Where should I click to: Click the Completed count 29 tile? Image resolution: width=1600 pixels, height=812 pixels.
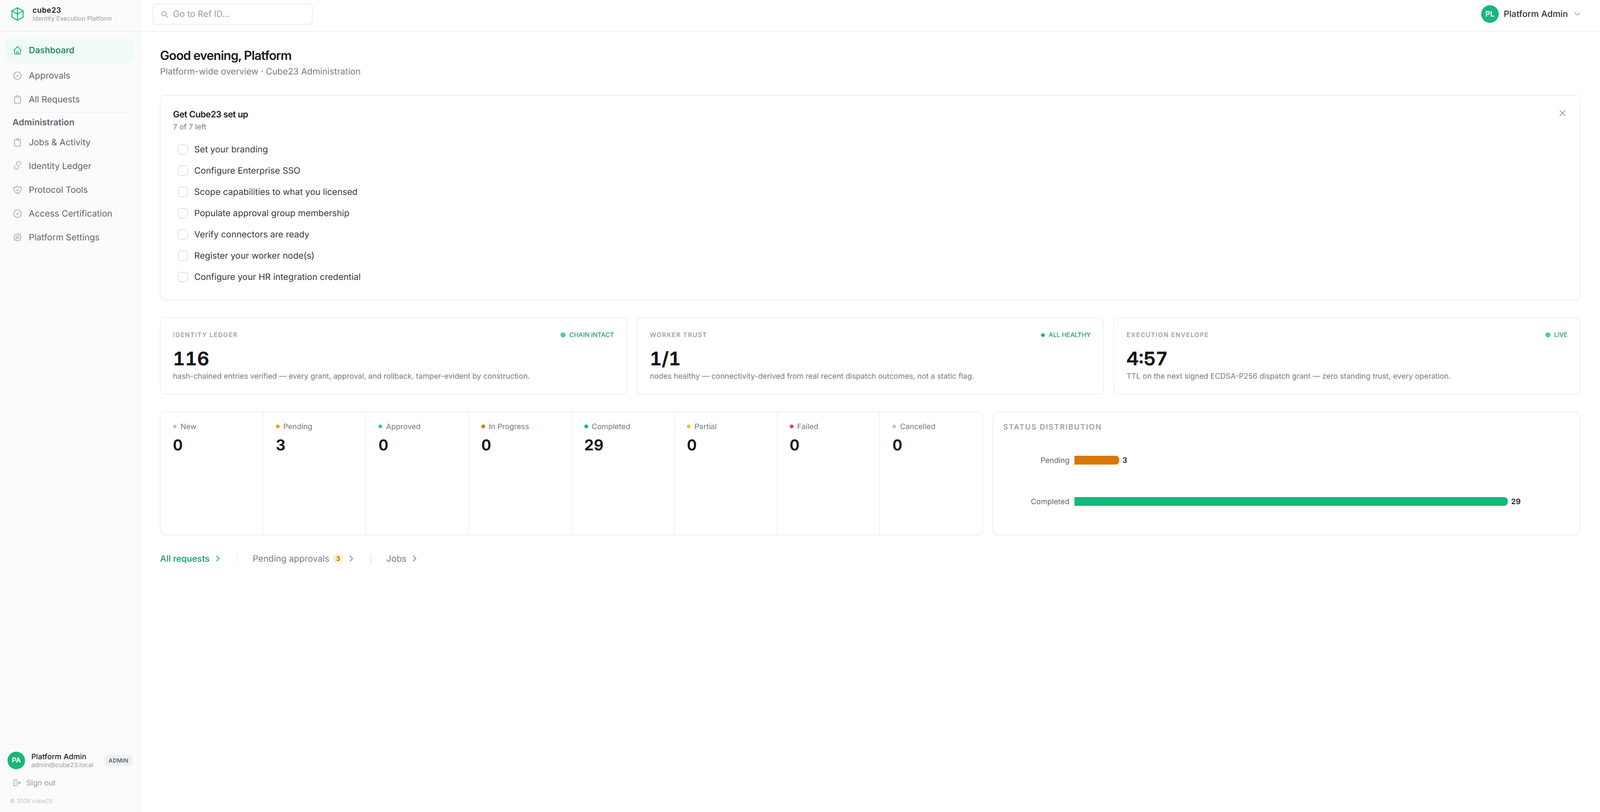tap(622, 473)
